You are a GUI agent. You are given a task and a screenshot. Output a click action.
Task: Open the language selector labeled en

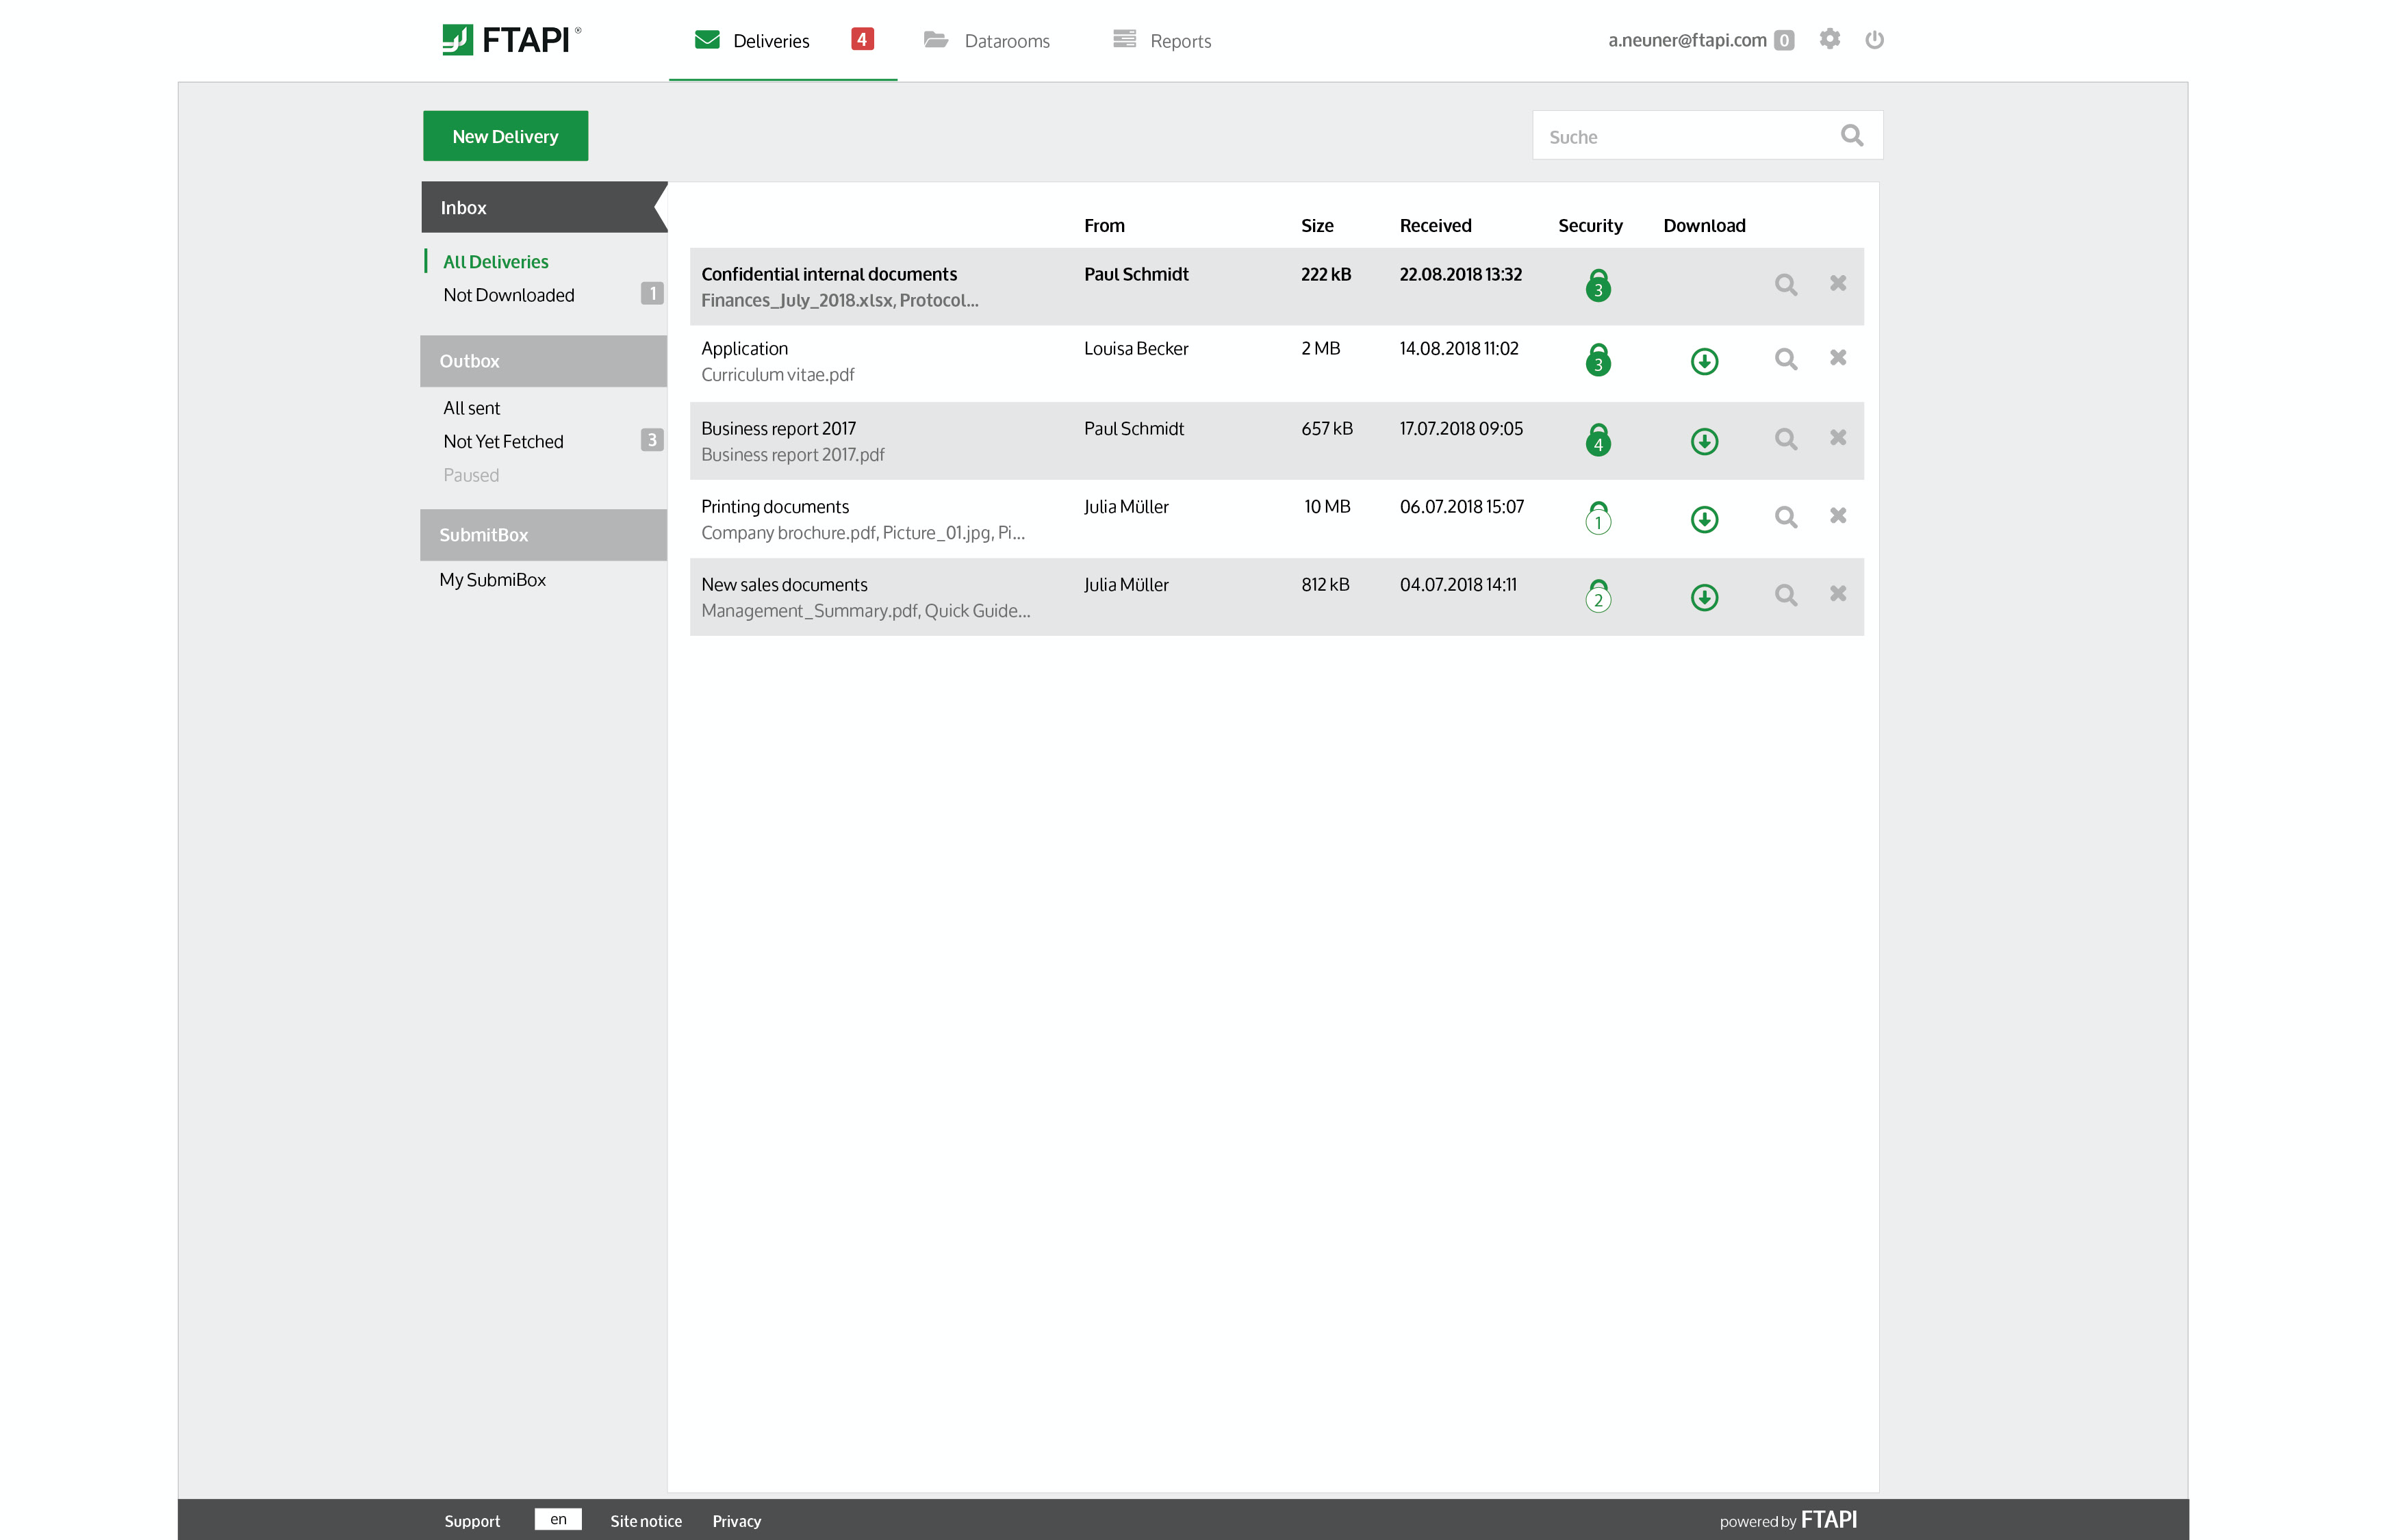[558, 1519]
